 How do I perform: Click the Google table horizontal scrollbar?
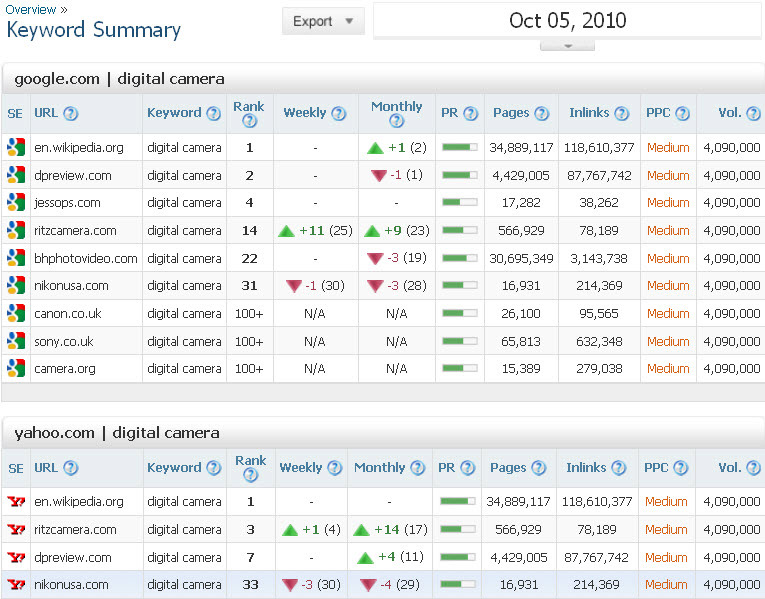(x=382, y=392)
